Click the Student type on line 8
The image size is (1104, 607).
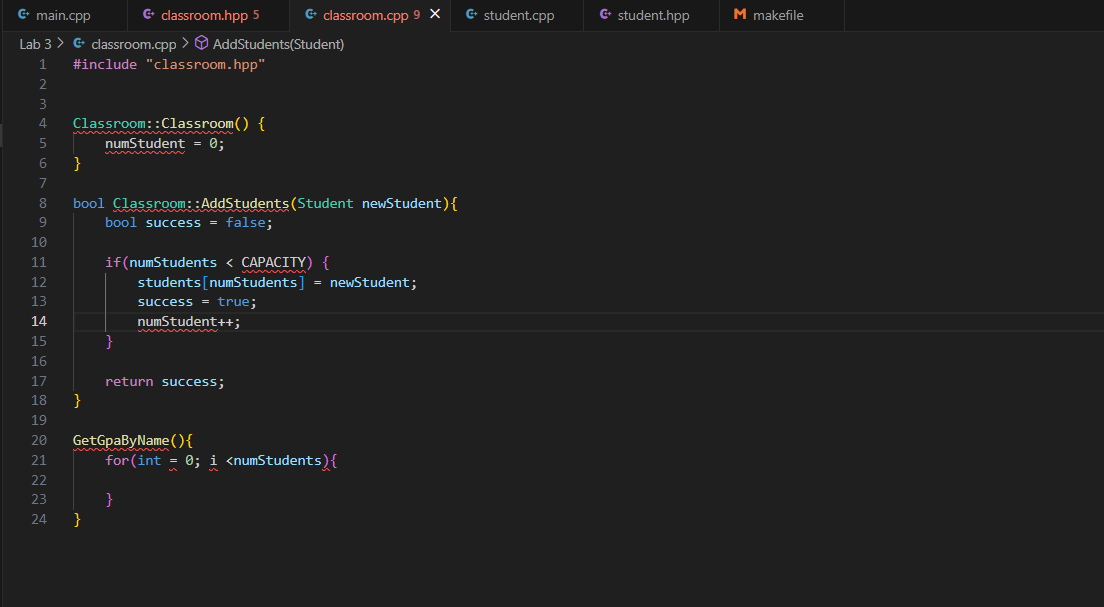click(x=325, y=204)
